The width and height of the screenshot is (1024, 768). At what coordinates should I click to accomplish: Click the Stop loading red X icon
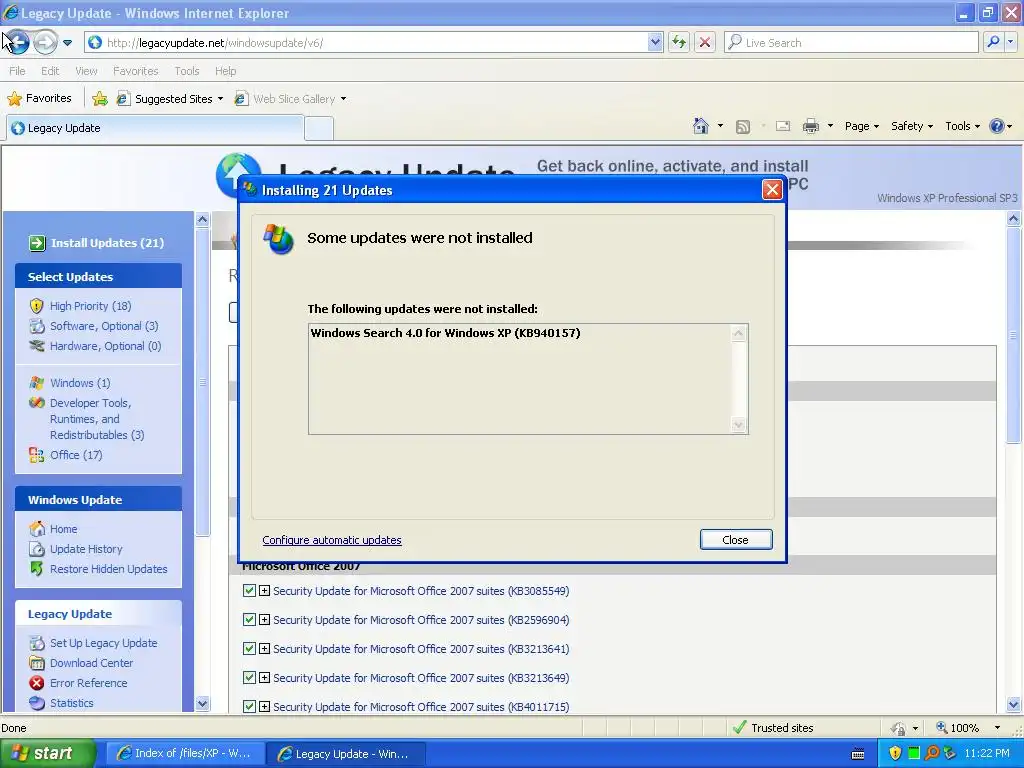[705, 42]
